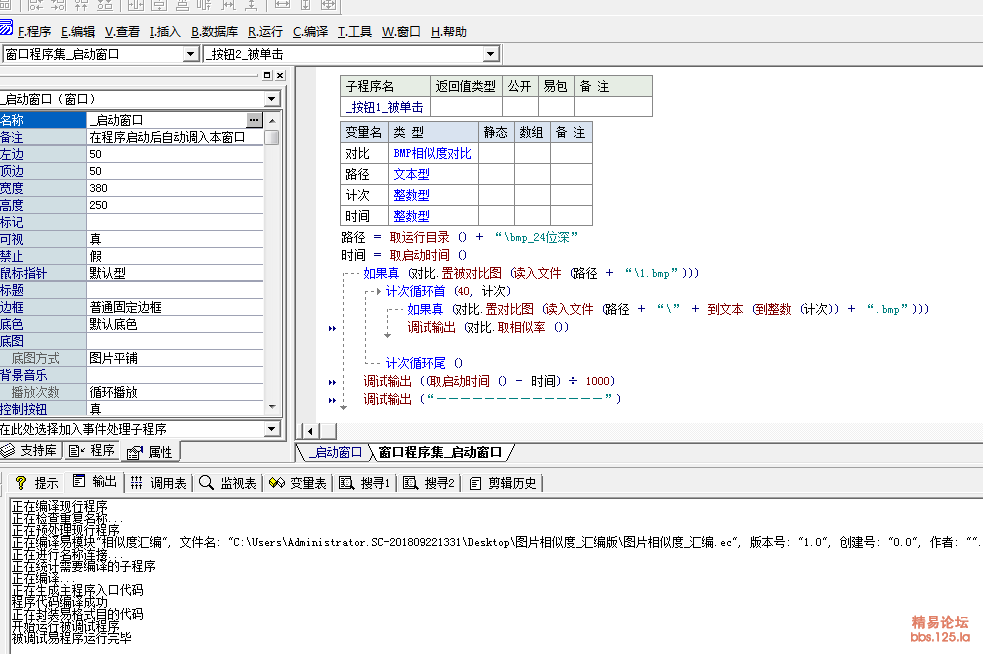The width and height of the screenshot is (983, 654).
Task: Switch to the _启动窗口 editor tab
Action: coord(337,452)
